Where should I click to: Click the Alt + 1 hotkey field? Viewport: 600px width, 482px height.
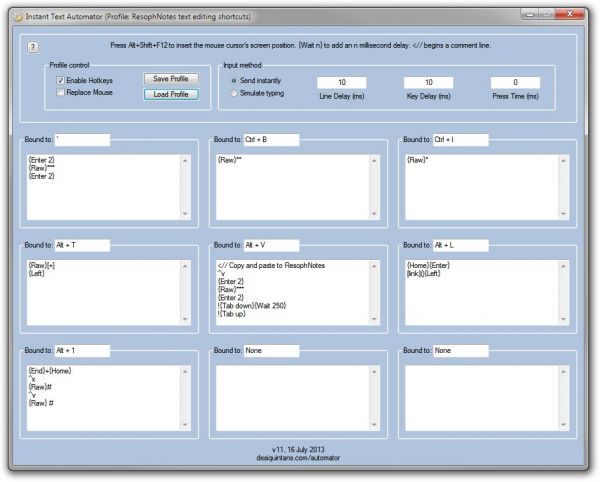[x=82, y=351]
